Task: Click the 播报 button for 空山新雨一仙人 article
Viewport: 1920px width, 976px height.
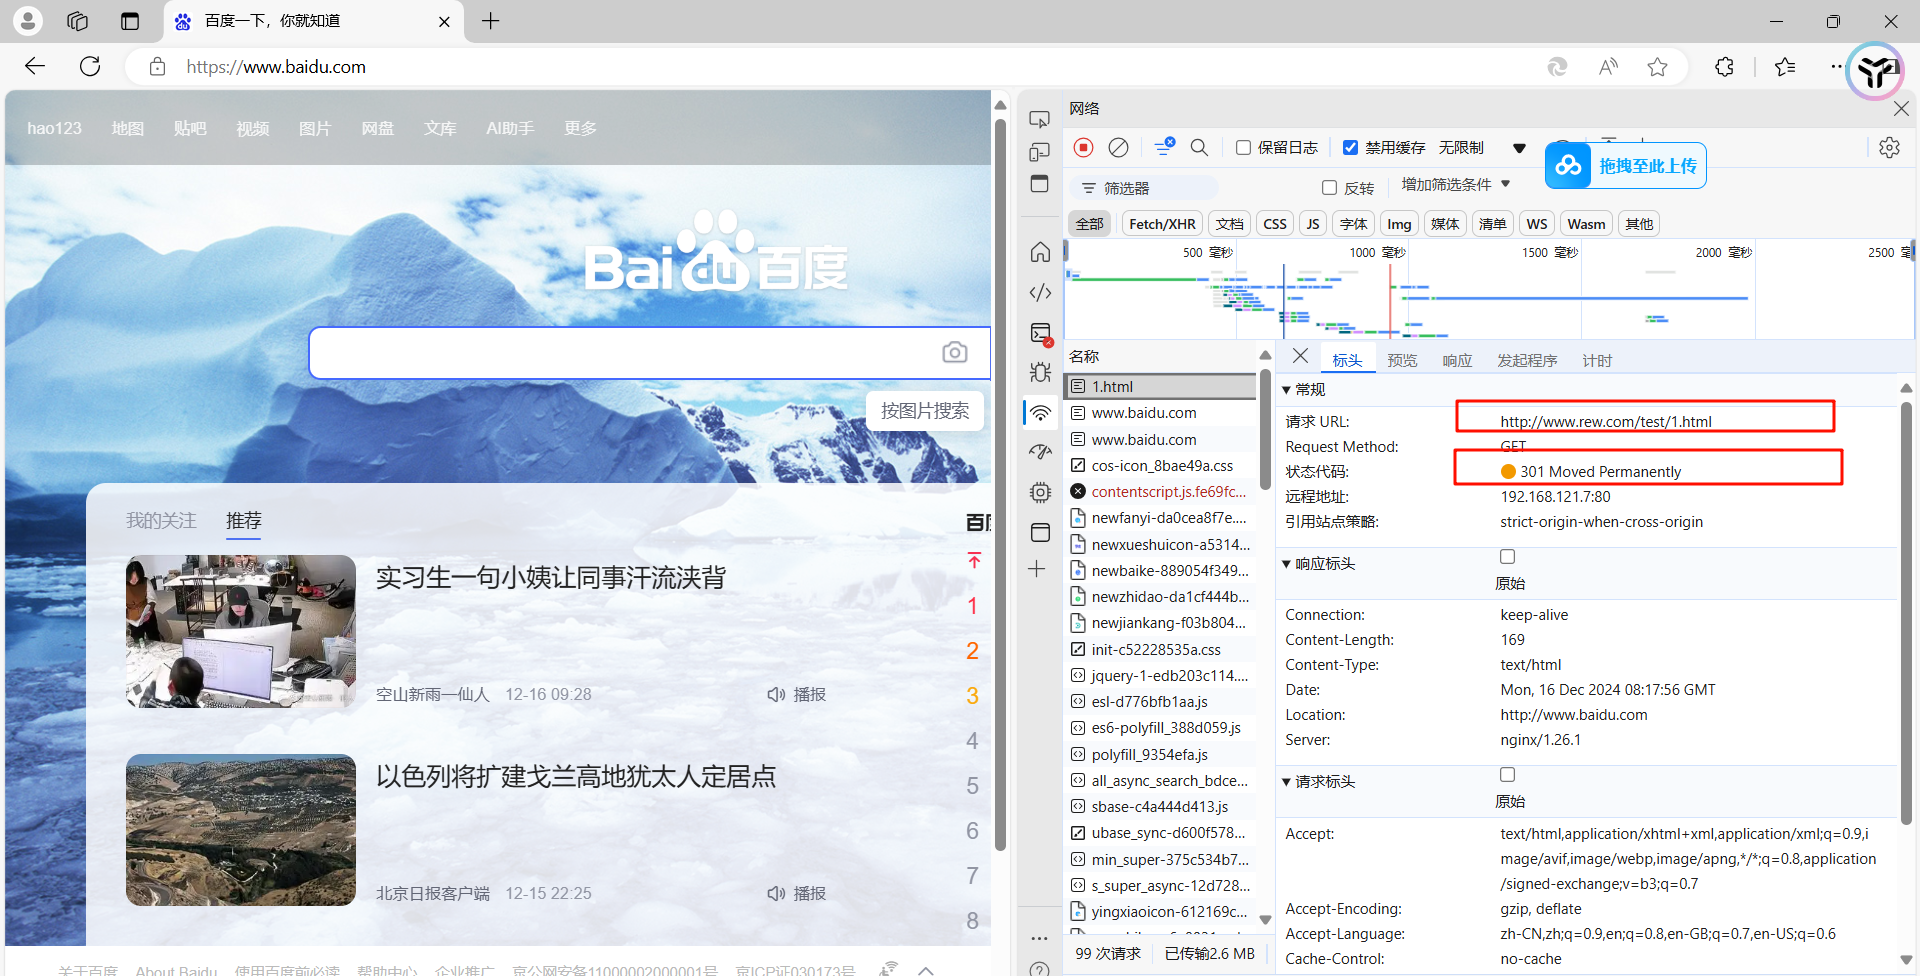Action: click(x=797, y=694)
